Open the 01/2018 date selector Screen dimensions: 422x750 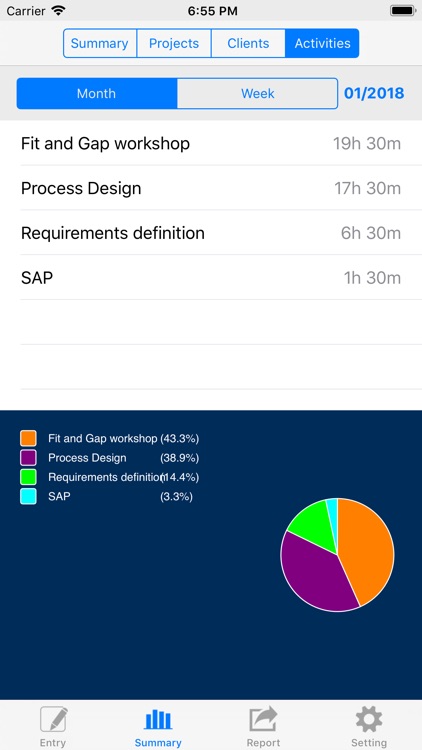click(x=374, y=93)
